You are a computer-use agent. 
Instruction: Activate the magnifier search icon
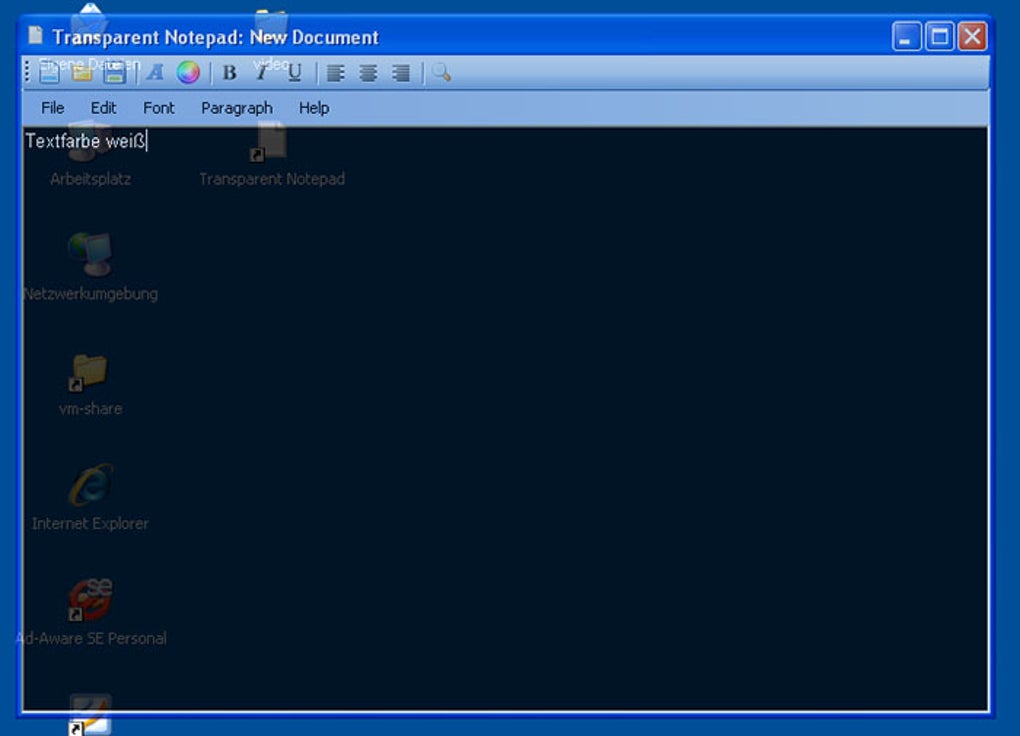tap(442, 72)
